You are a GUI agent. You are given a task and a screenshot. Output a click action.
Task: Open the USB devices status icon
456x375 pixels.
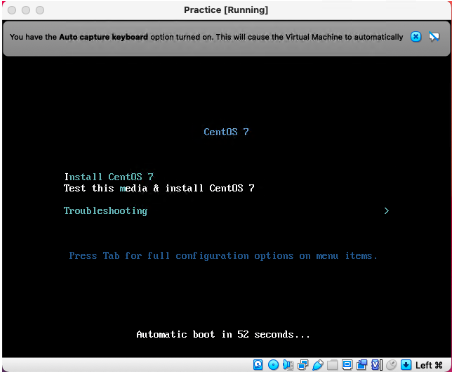click(x=318, y=365)
